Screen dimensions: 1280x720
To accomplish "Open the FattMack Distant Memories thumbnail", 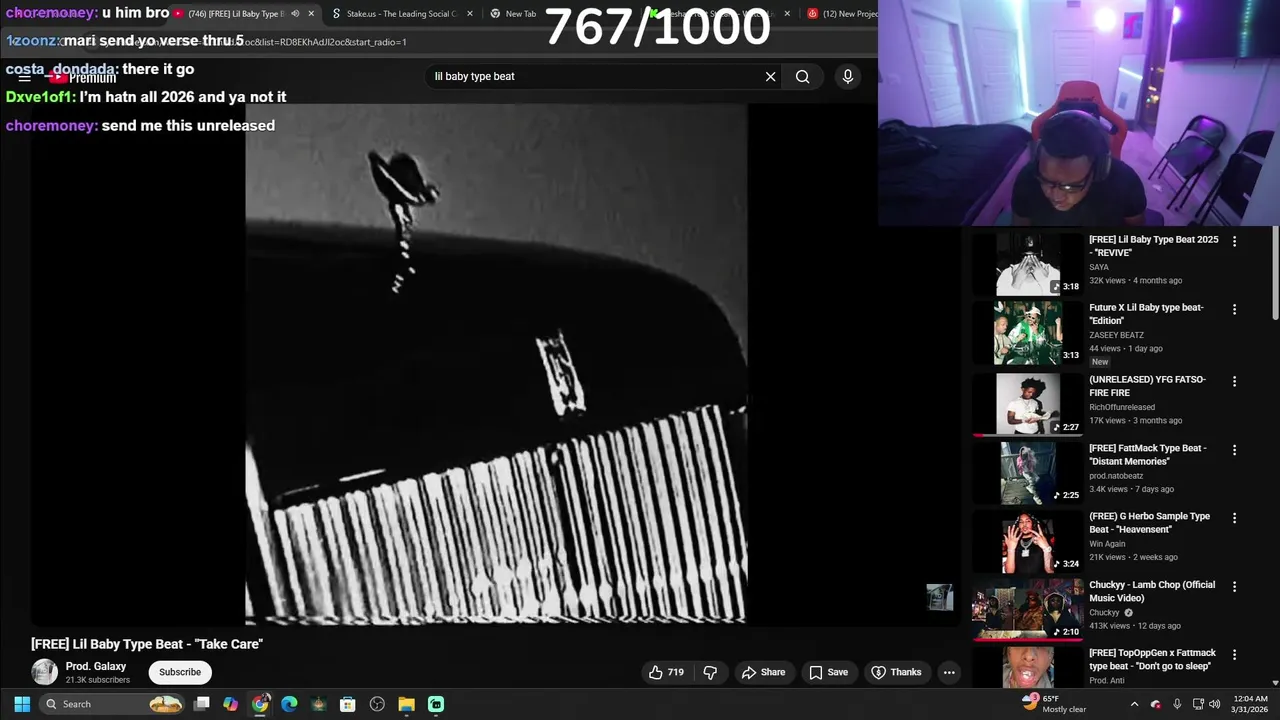I will pyautogui.click(x=1027, y=473).
